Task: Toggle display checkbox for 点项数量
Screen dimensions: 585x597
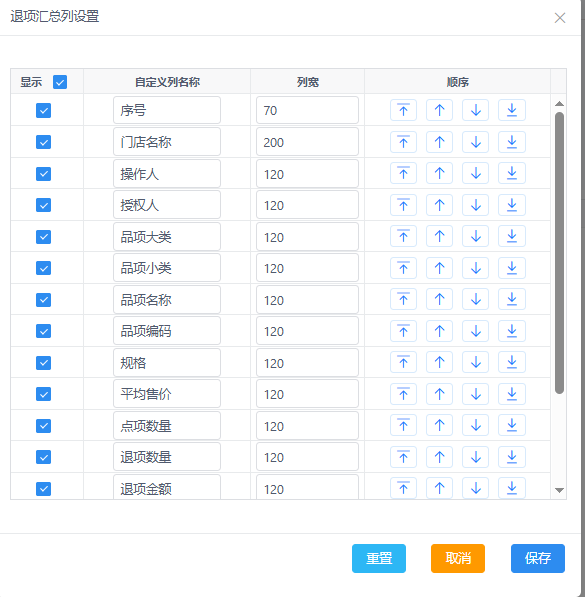Action: coord(43,426)
